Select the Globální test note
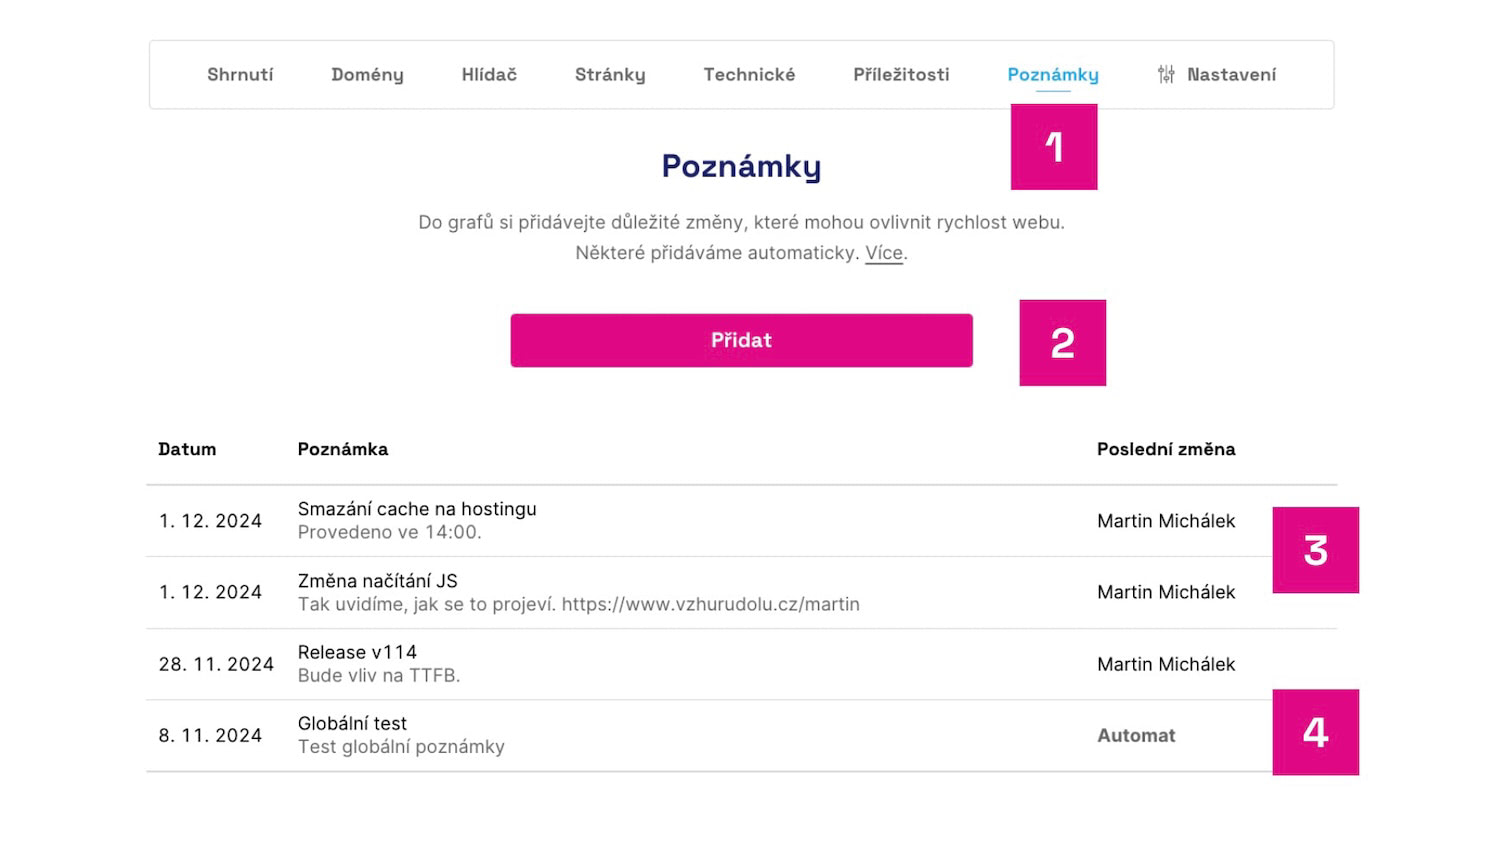 353,723
